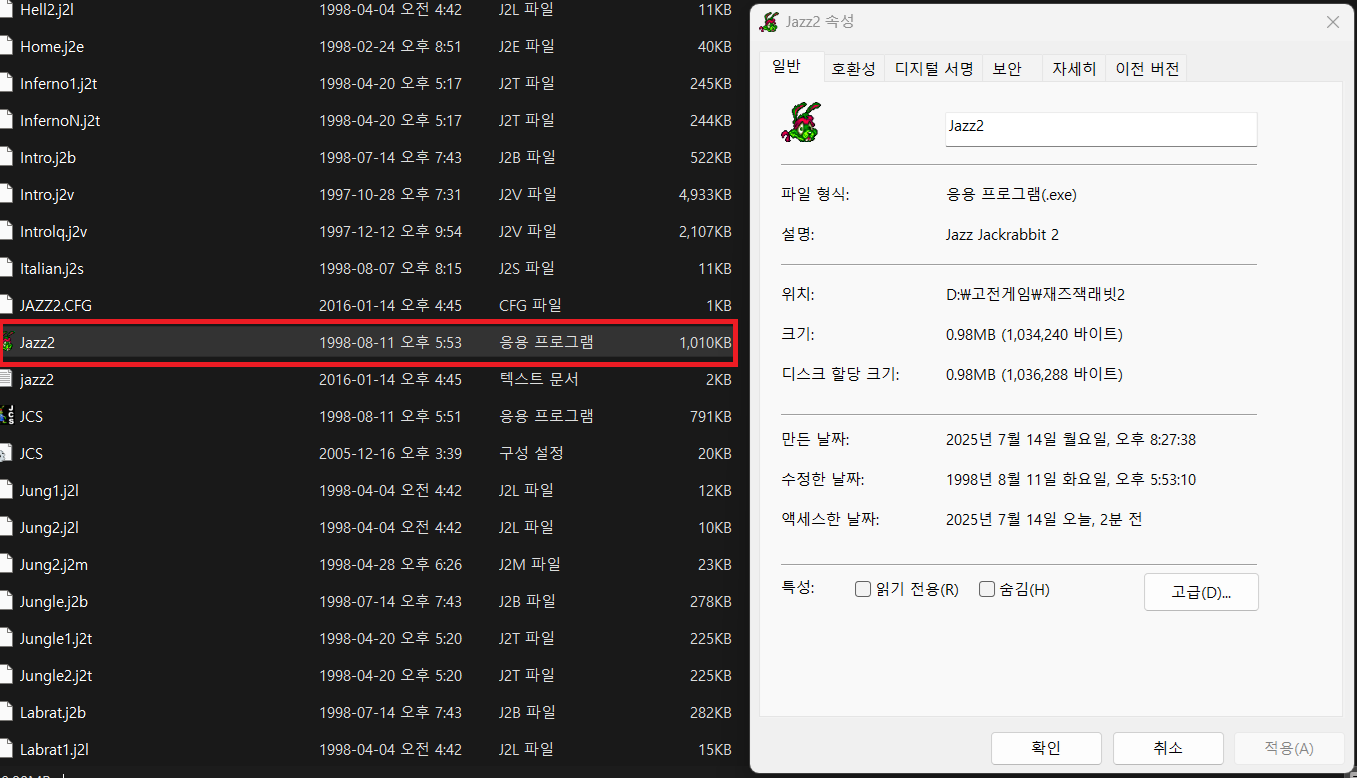Screen dimensions: 1357x778
Task: Click the Italian.j2s file icon
Action: (x=8, y=268)
